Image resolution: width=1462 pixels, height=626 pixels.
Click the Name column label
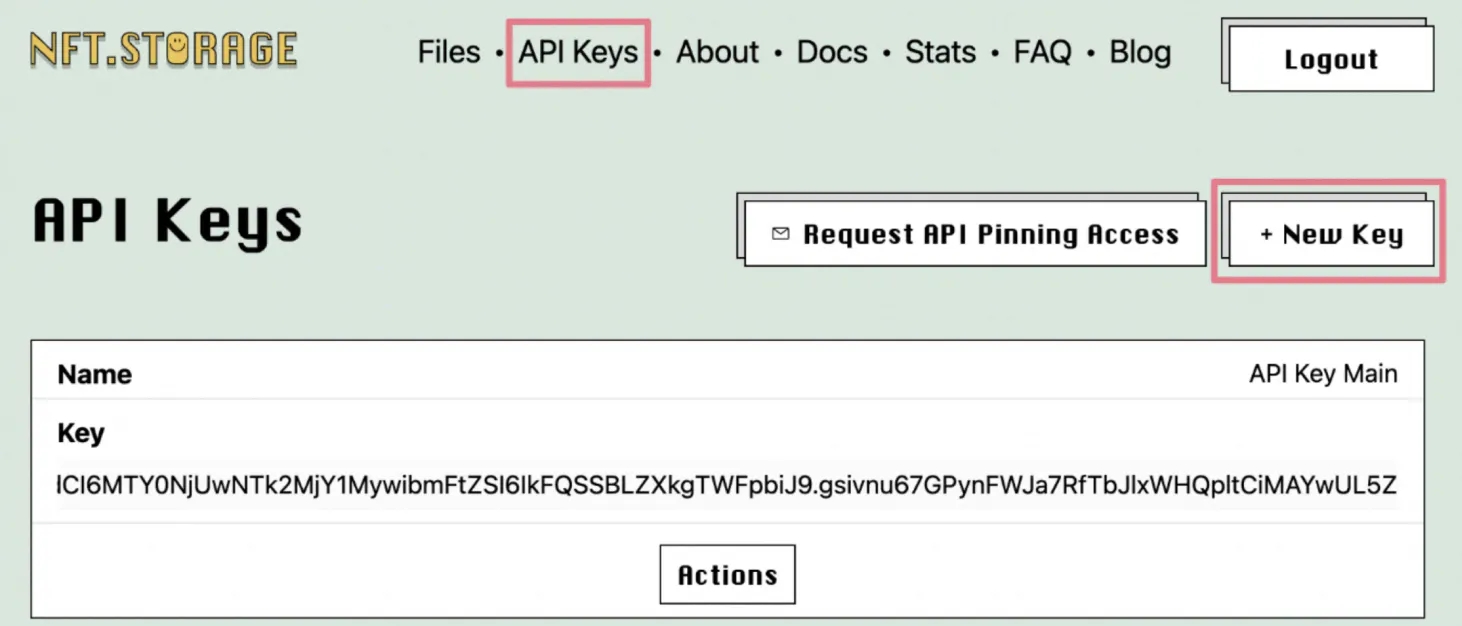(95, 374)
